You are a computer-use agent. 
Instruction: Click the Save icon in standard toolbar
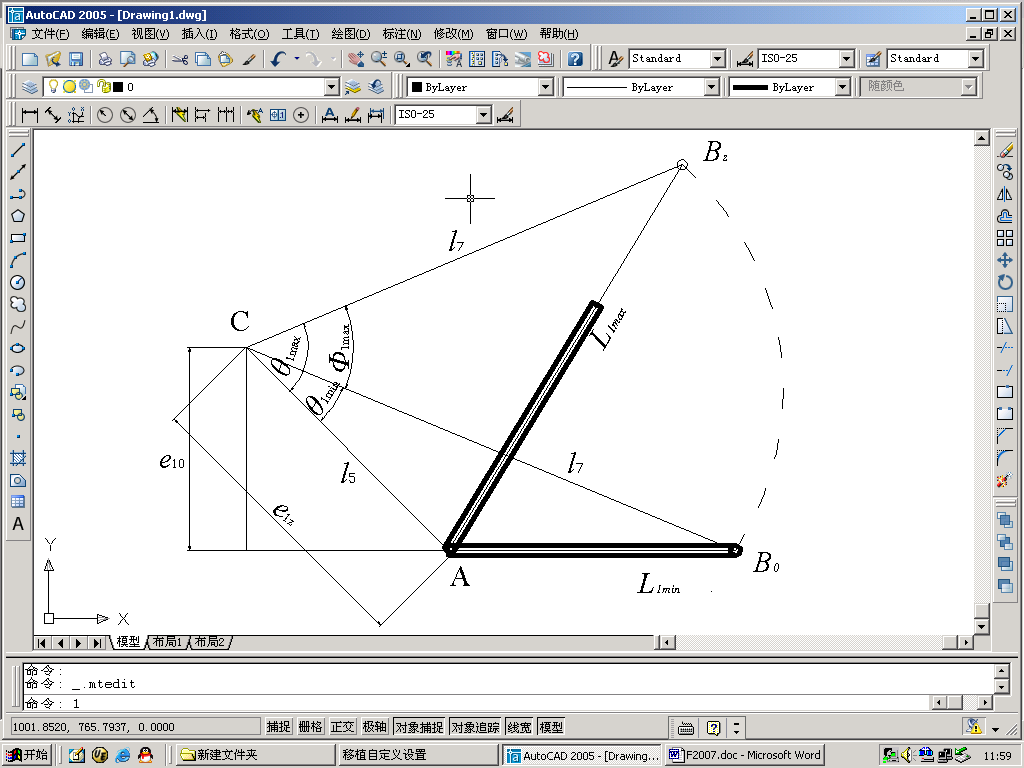[x=76, y=59]
